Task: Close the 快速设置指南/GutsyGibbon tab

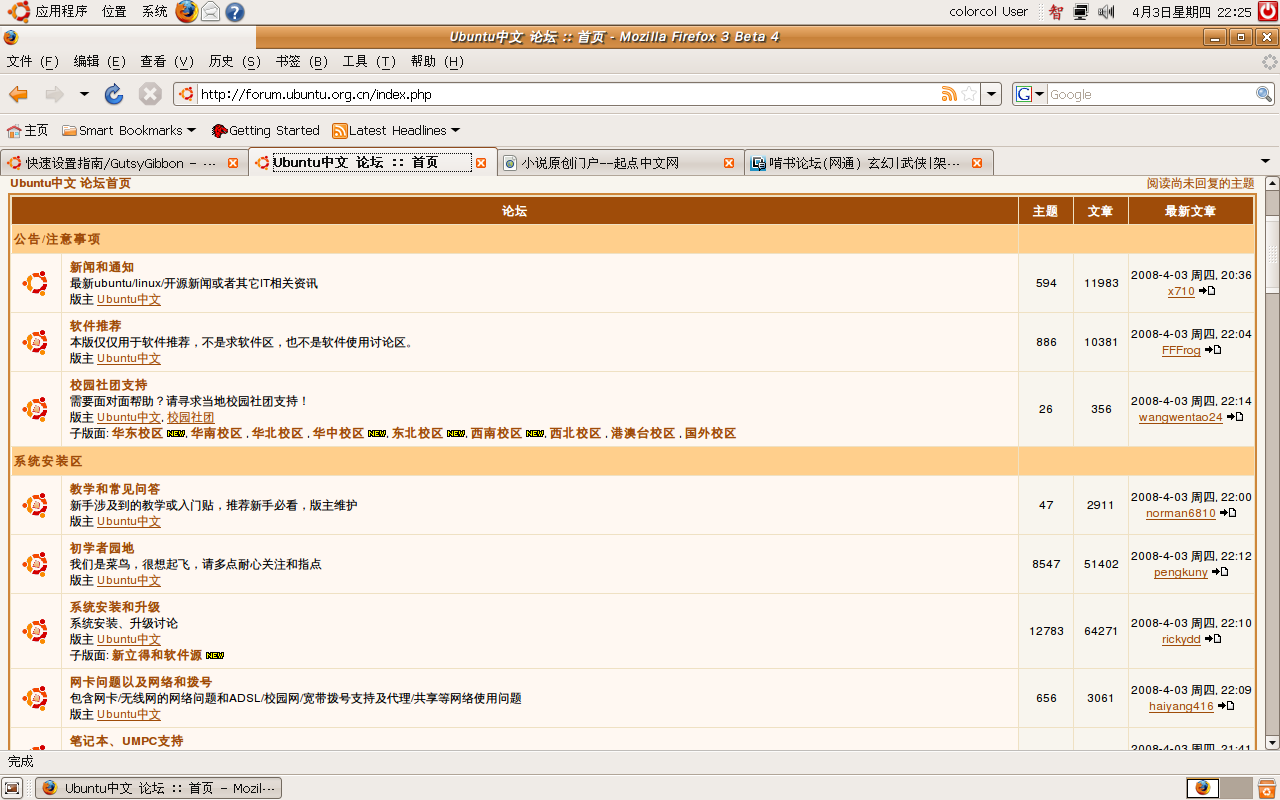Action: coord(233,163)
